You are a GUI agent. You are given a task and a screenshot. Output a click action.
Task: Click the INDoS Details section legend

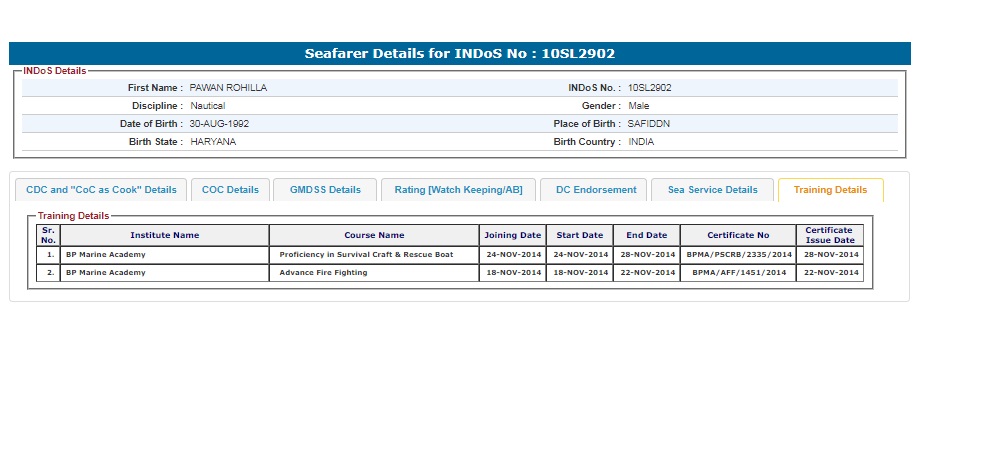tap(54, 70)
